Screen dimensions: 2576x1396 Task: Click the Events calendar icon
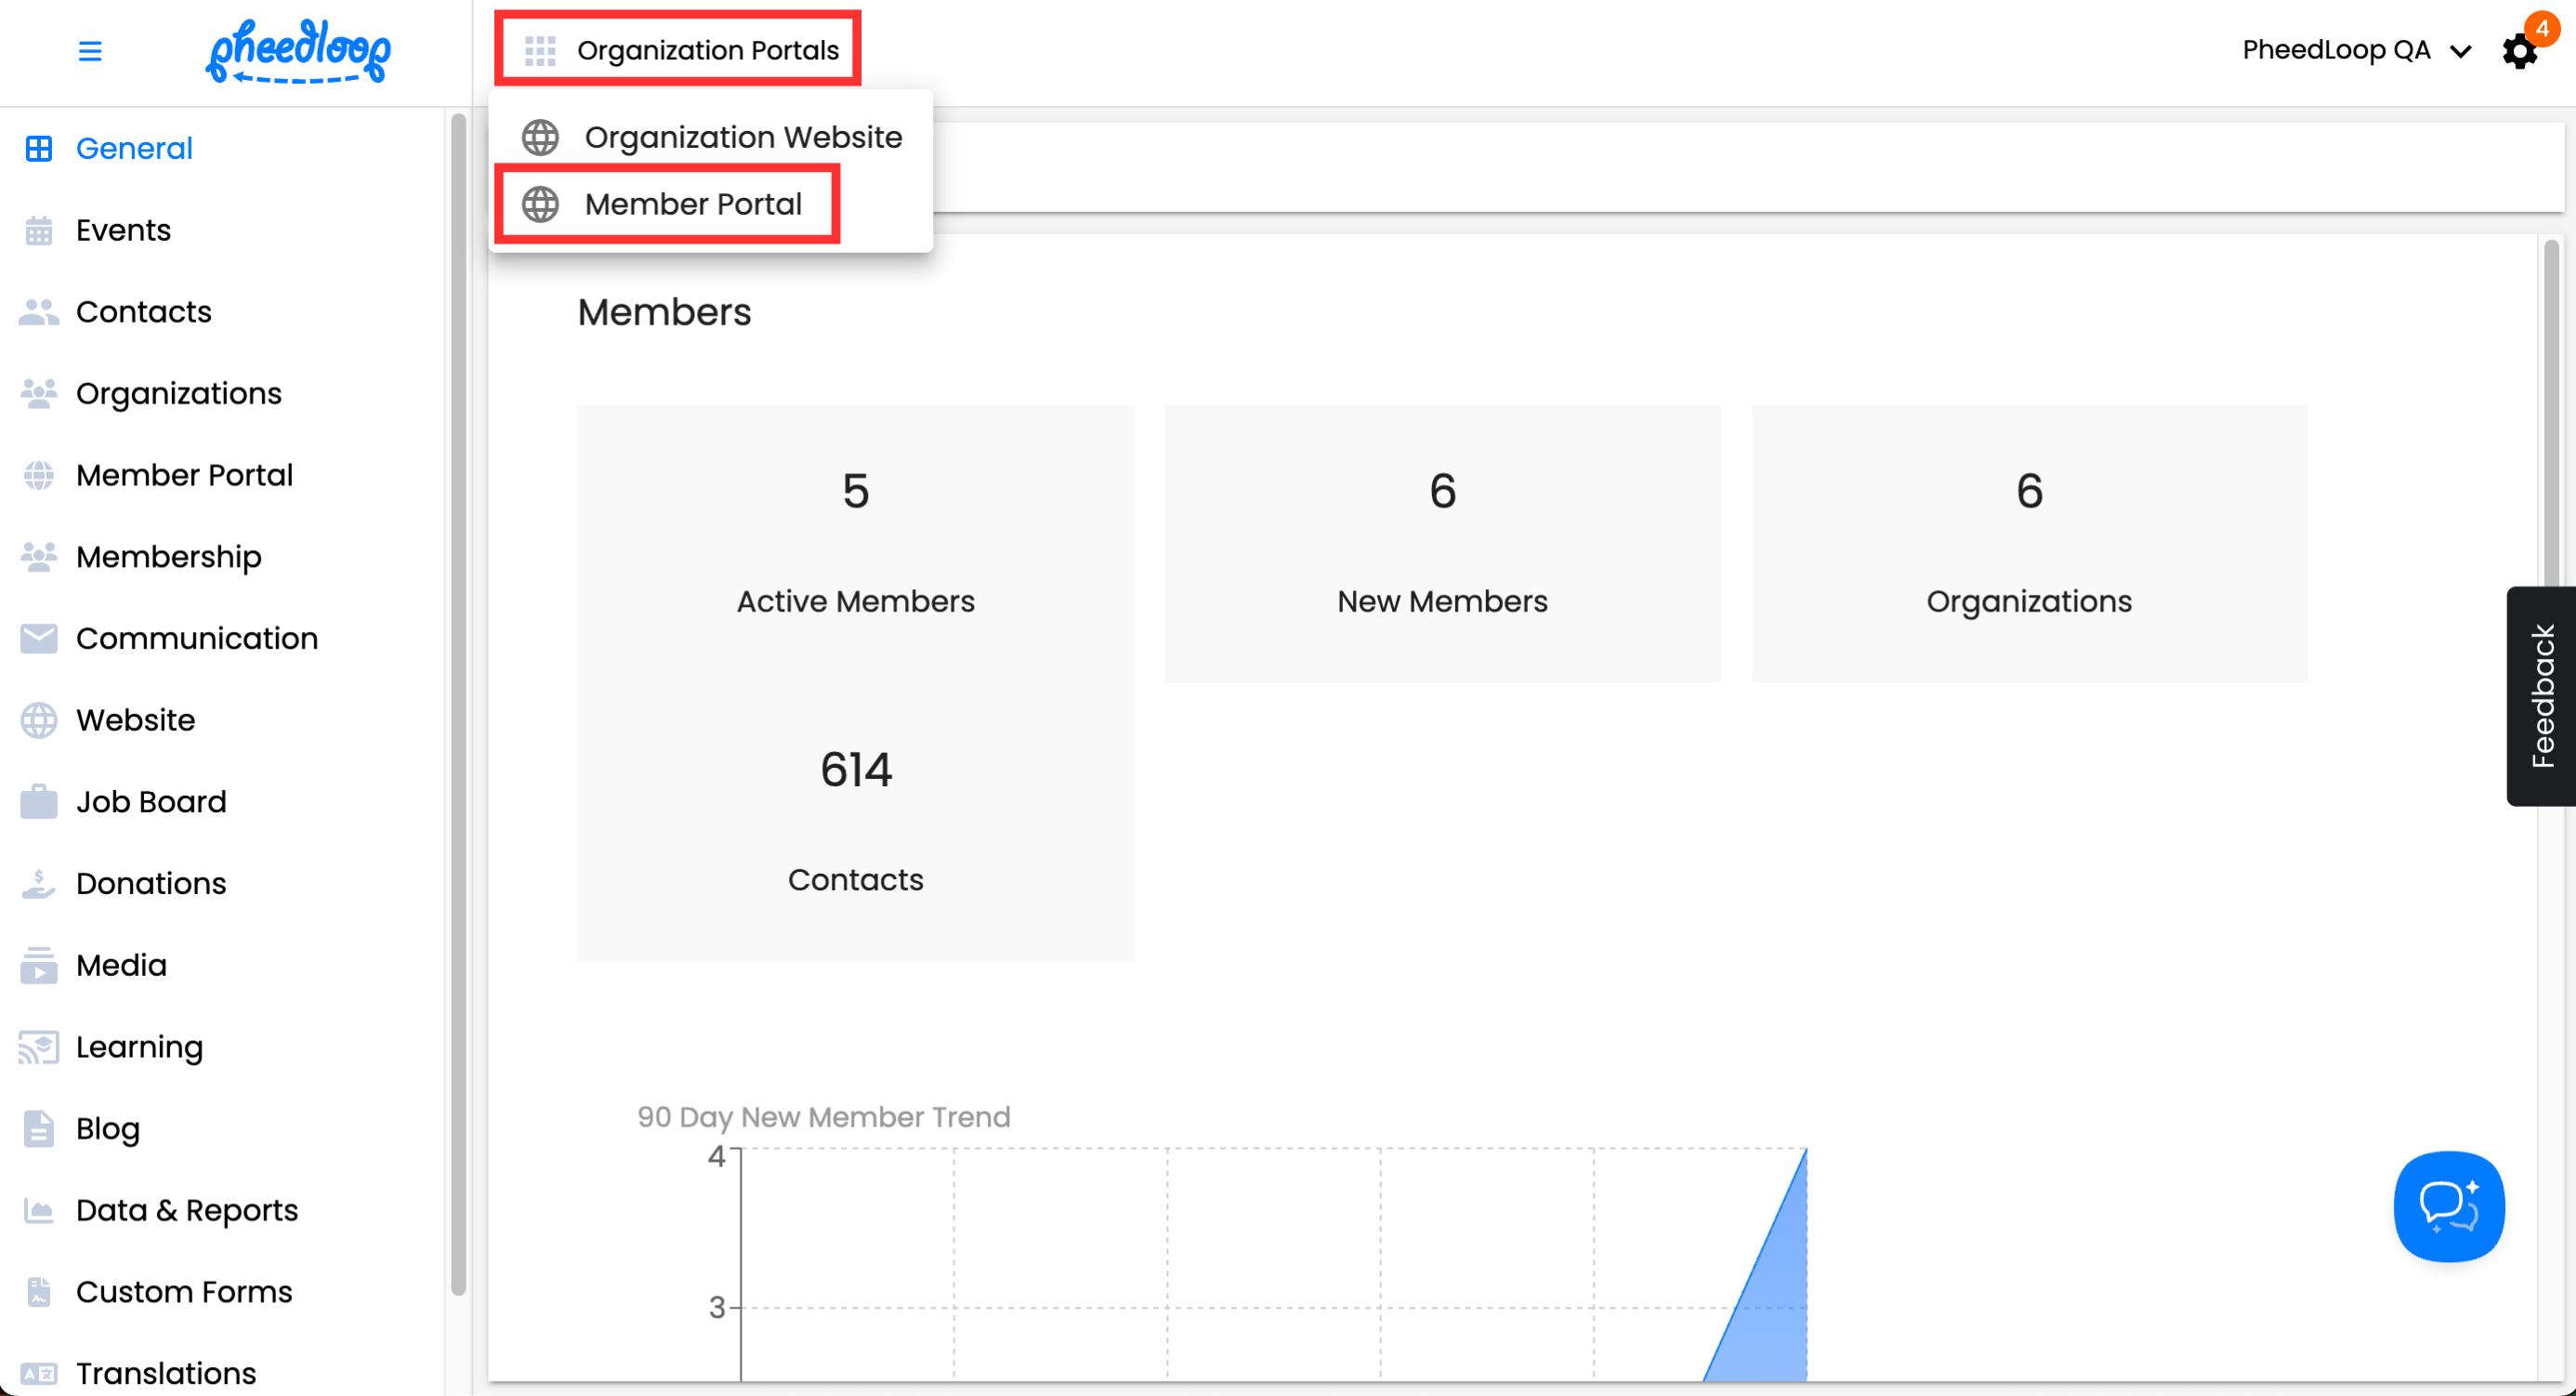(x=39, y=230)
